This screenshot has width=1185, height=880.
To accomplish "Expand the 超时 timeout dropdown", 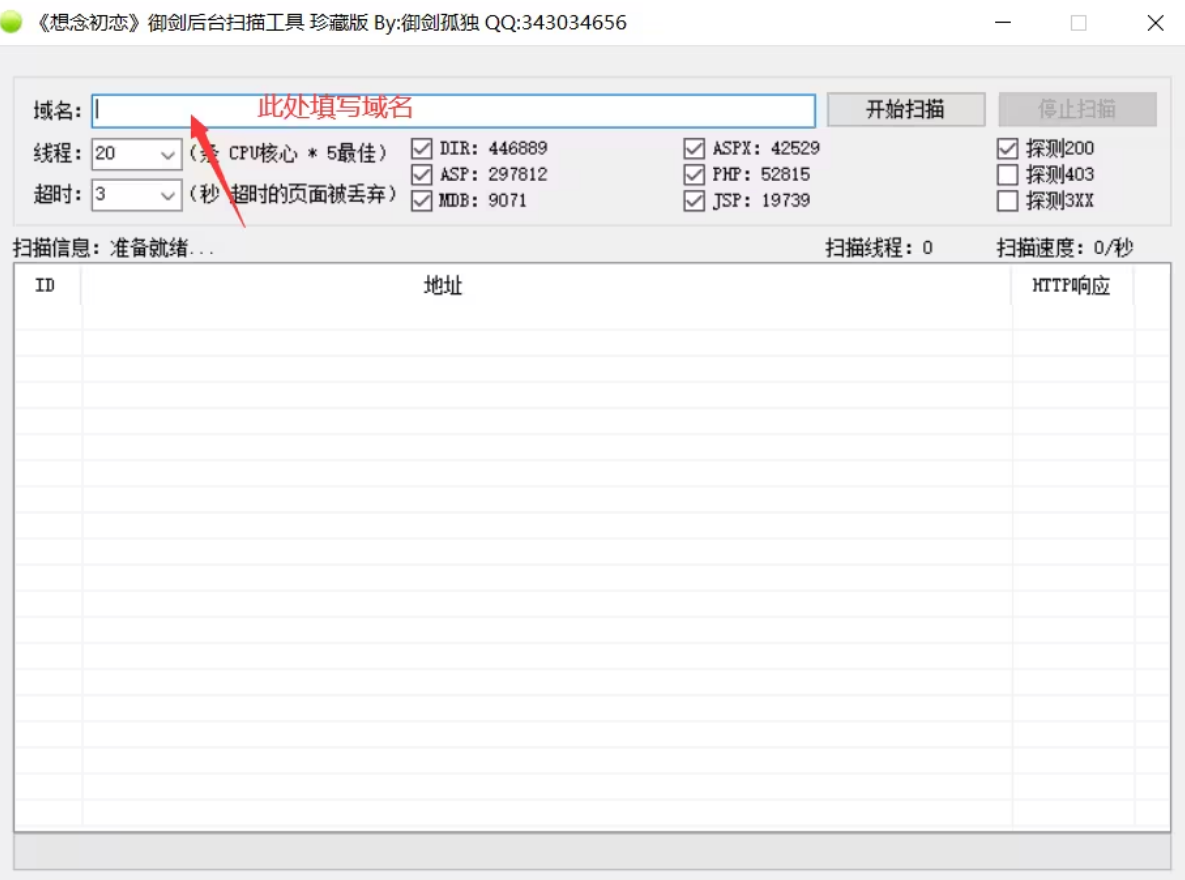I will [167, 196].
